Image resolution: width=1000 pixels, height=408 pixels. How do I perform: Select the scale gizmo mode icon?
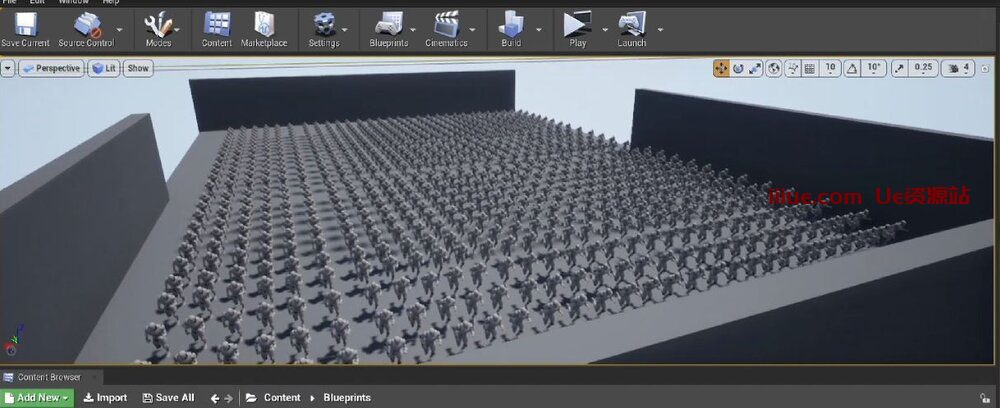(x=756, y=68)
